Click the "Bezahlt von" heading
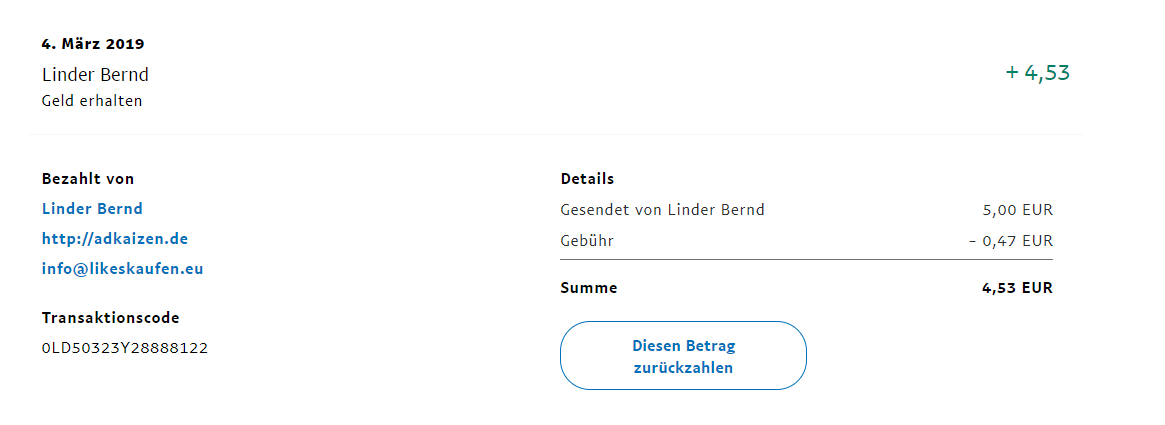 [88, 179]
